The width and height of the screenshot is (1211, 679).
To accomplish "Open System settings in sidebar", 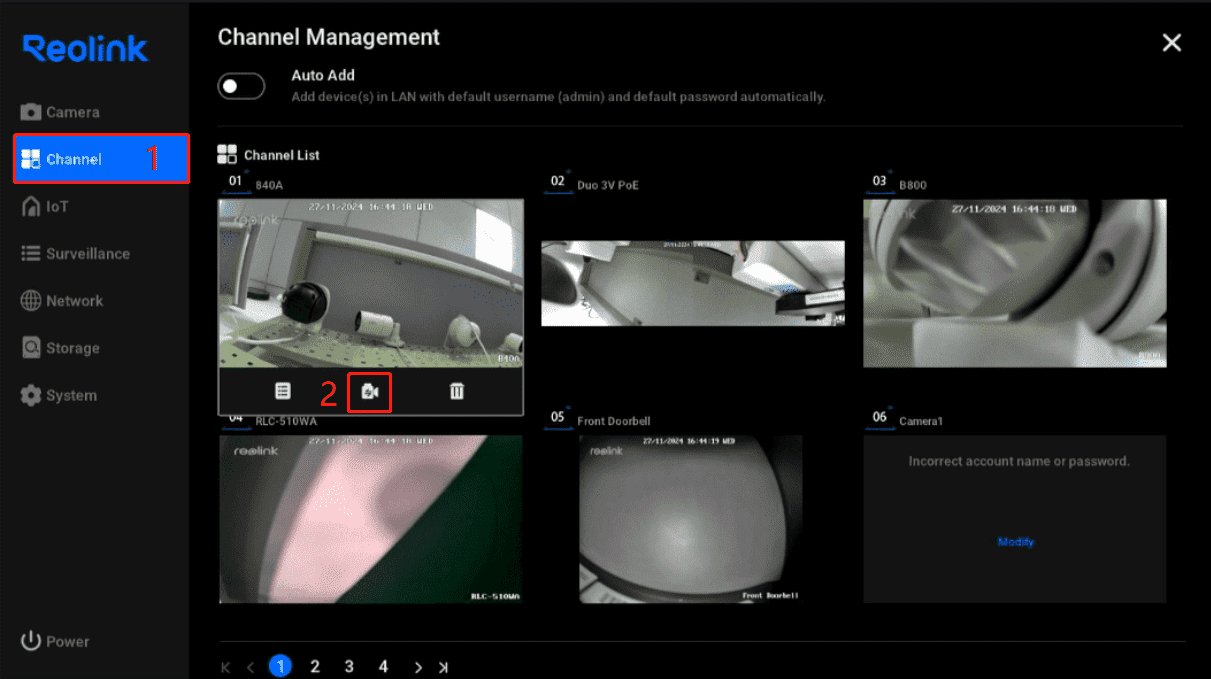I will click(x=59, y=395).
